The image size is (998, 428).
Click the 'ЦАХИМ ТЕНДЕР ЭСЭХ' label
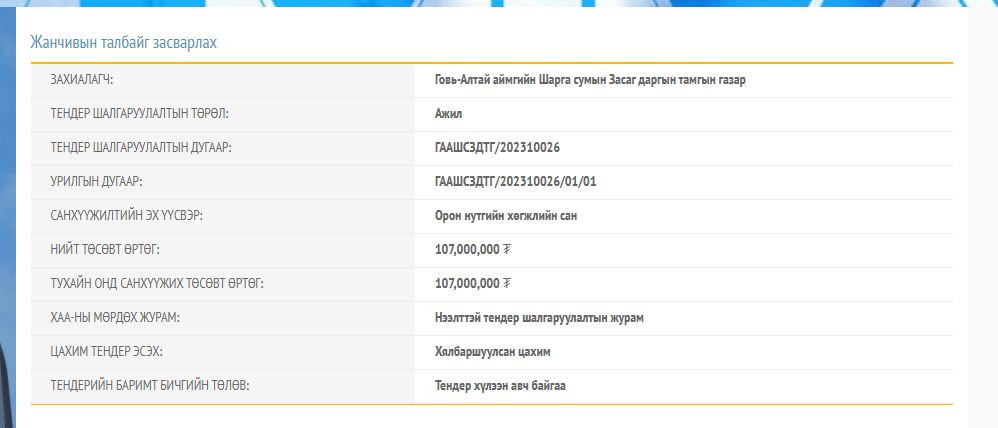[x=106, y=352]
